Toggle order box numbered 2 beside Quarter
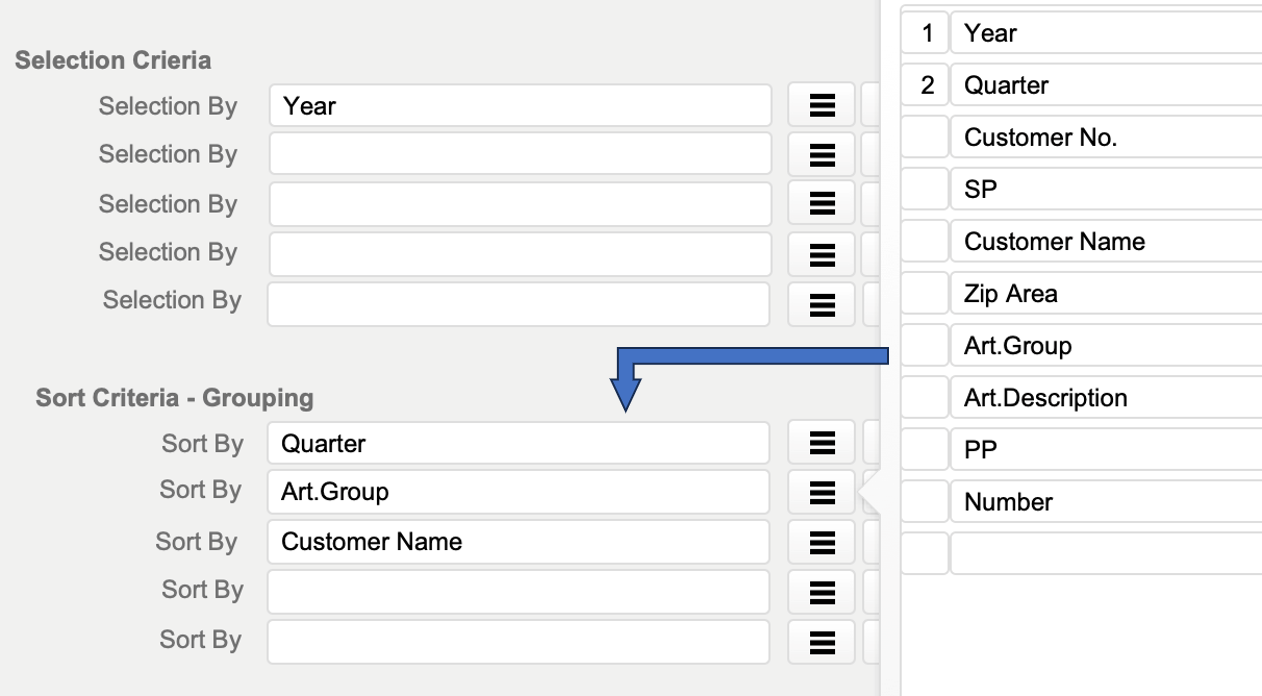This screenshot has width=1262, height=696. point(925,85)
